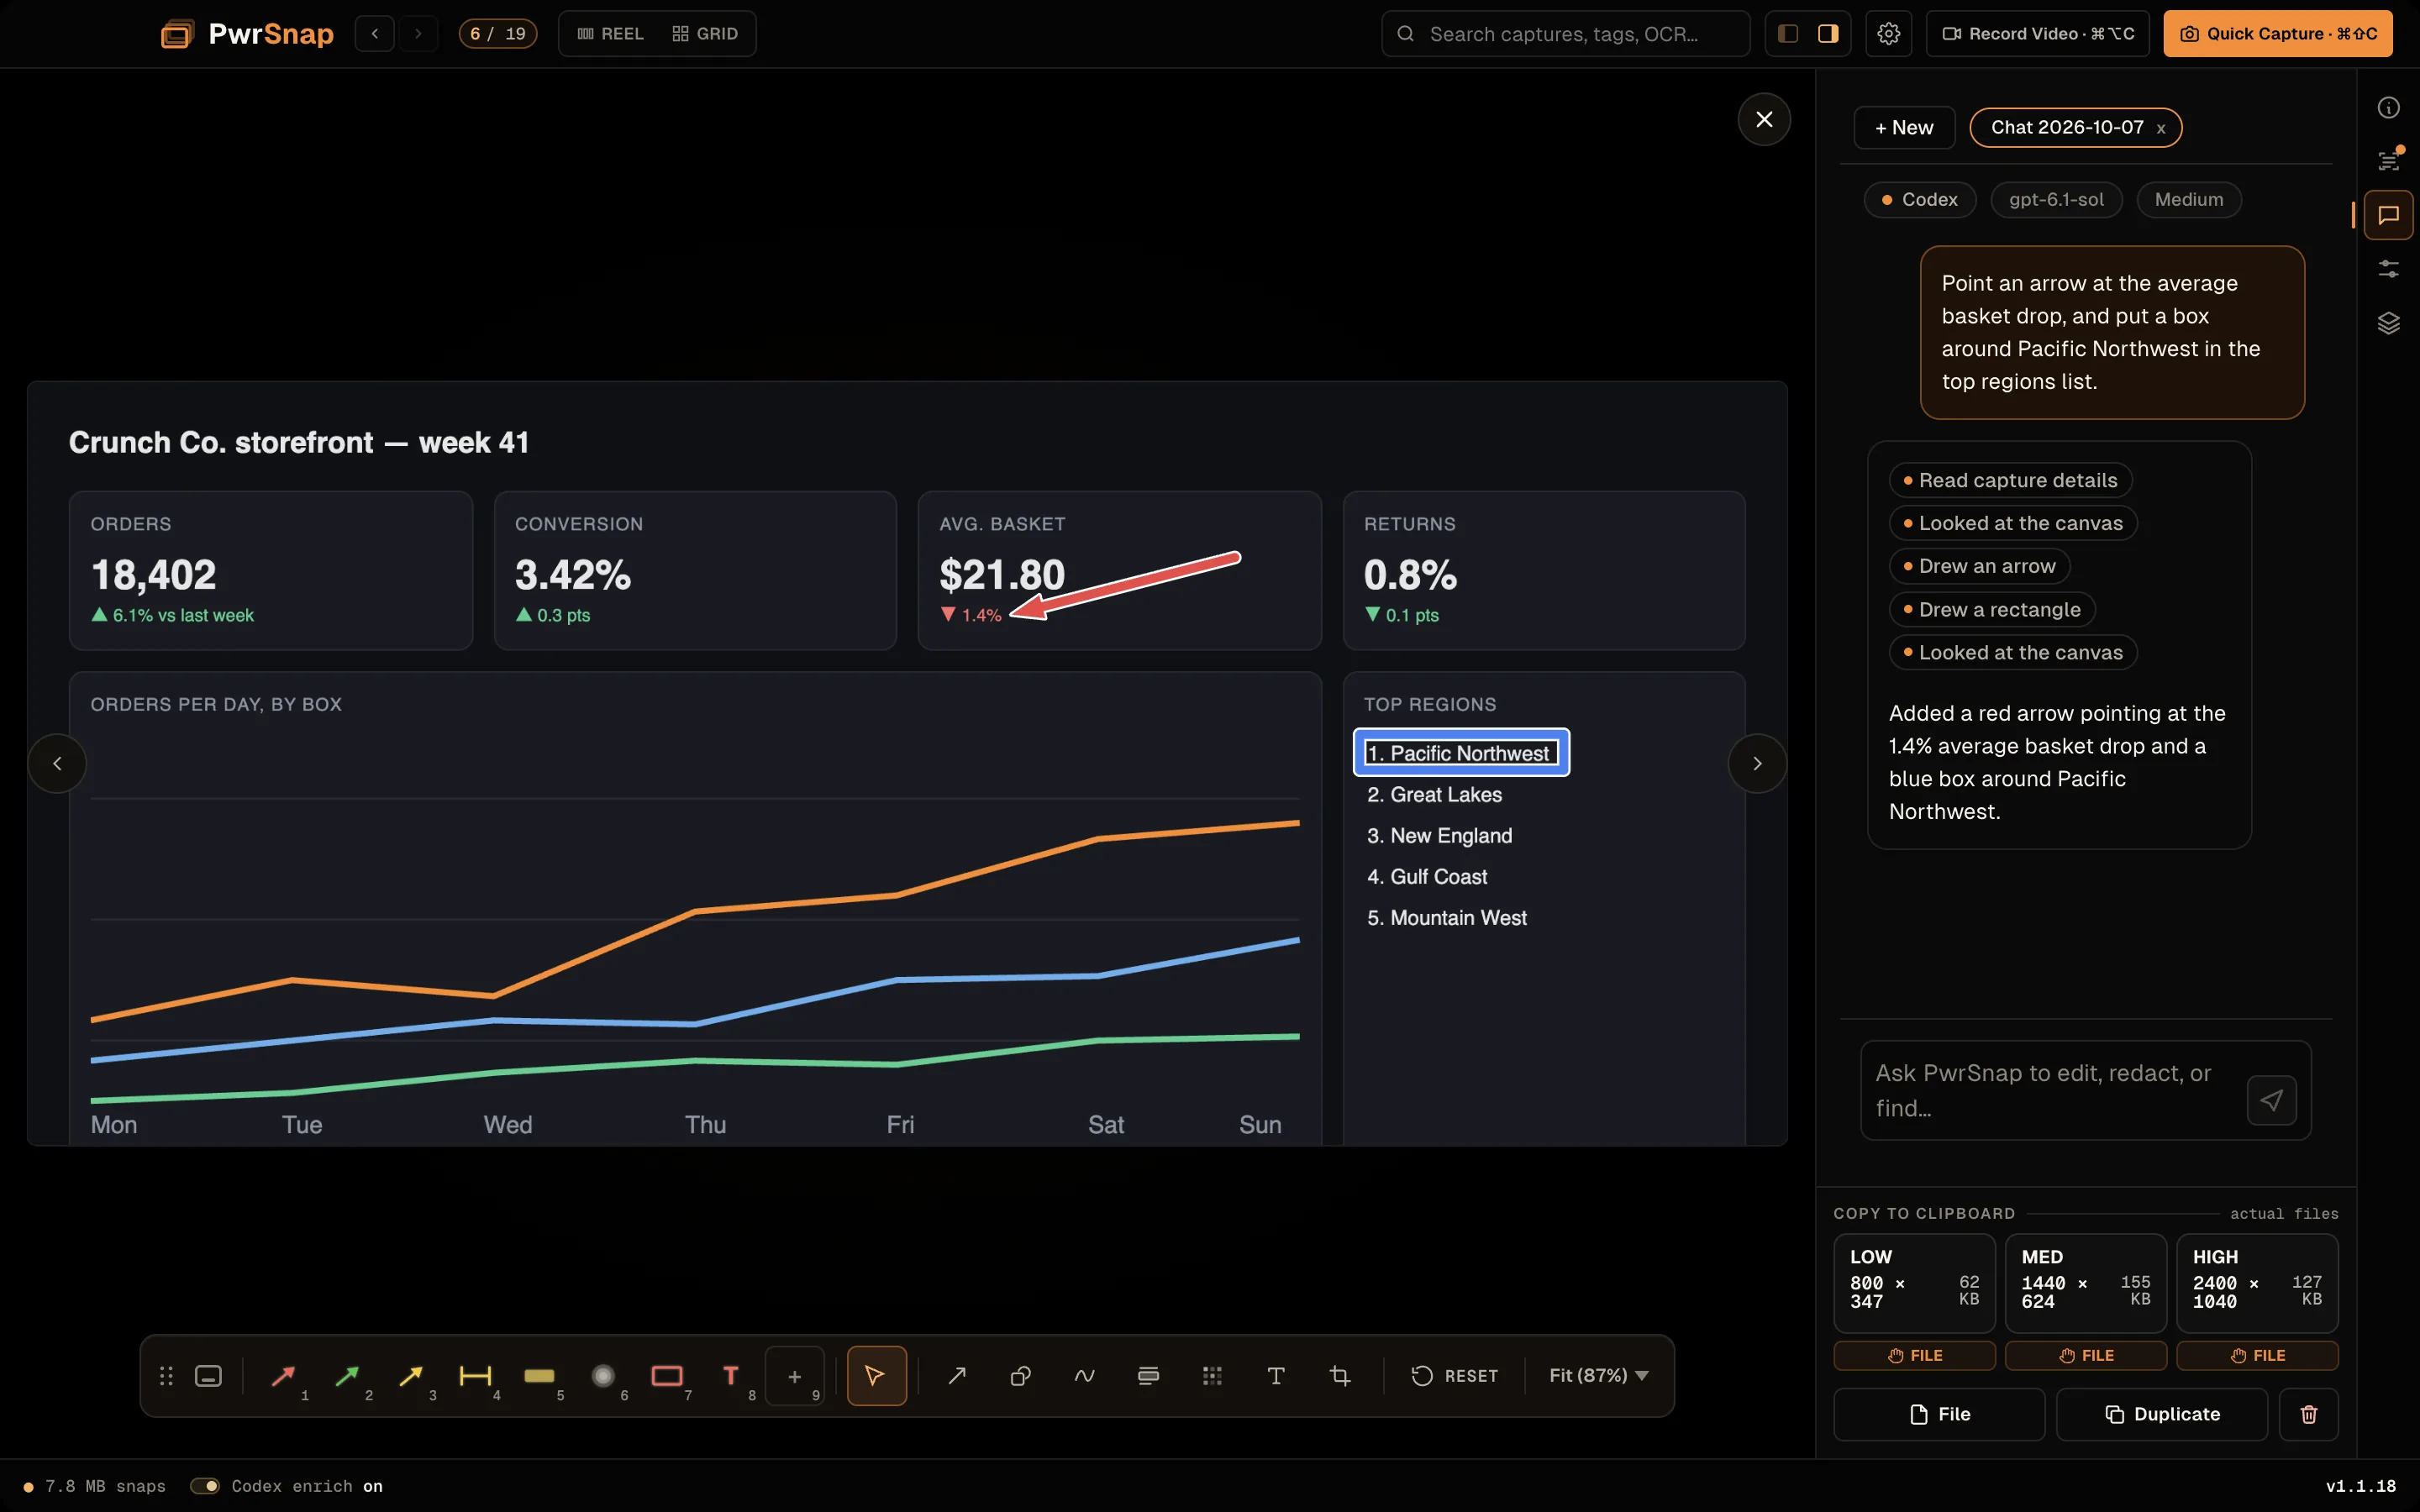Switch to GRID view
The height and width of the screenshot is (1512, 2420).
[705, 34]
